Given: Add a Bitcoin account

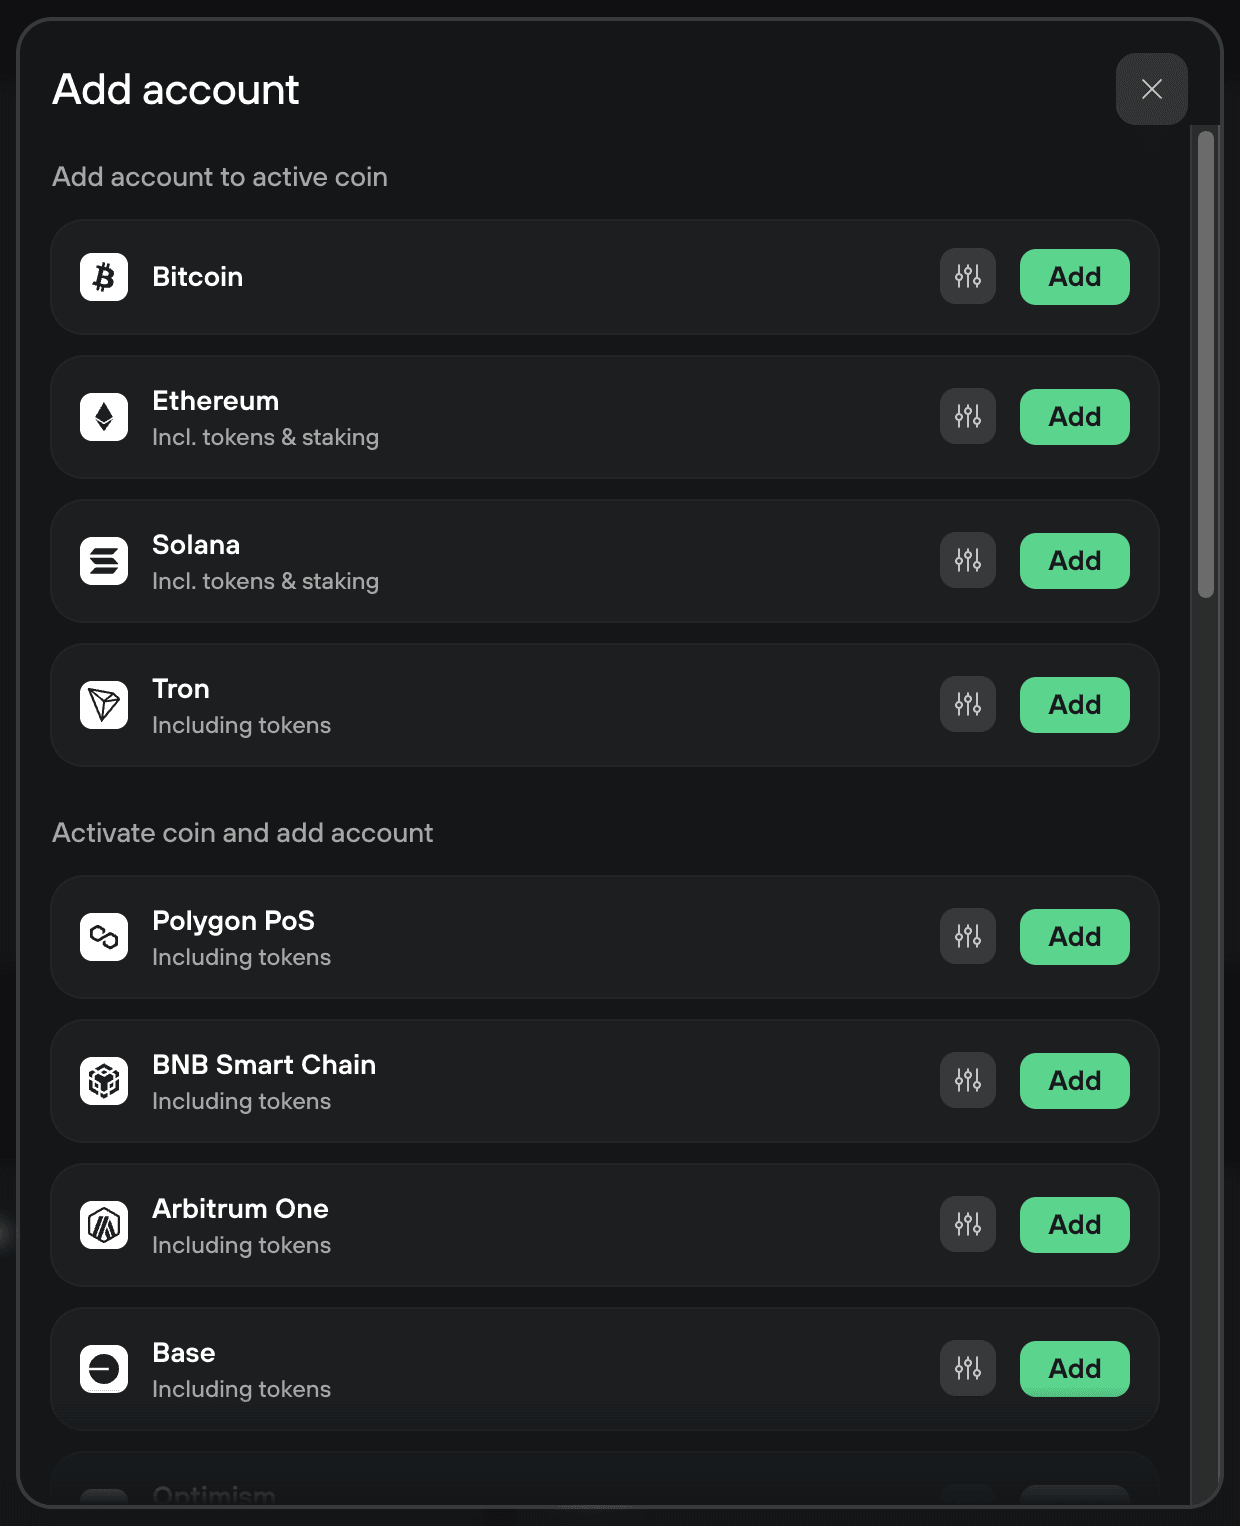Looking at the screenshot, I should [x=1075, y=277].
